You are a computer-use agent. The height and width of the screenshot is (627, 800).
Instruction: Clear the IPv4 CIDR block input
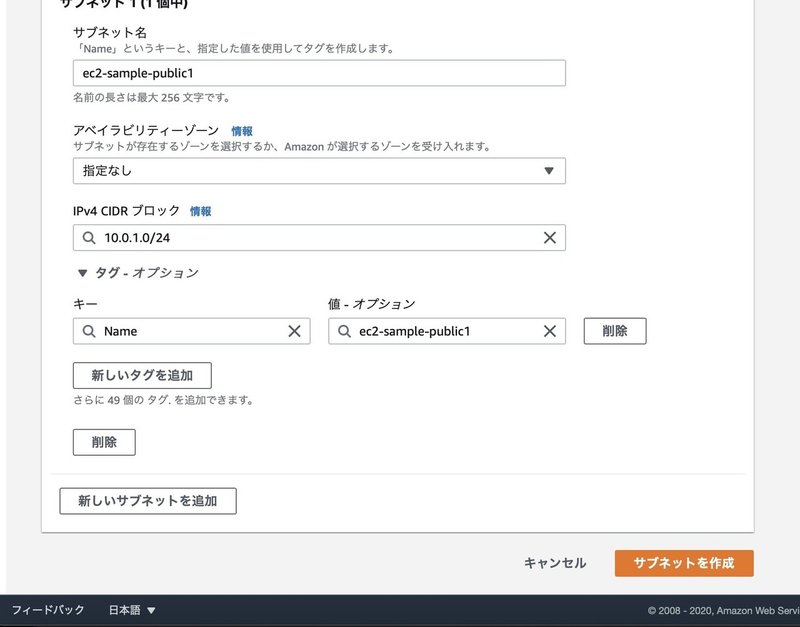[551, 237]
